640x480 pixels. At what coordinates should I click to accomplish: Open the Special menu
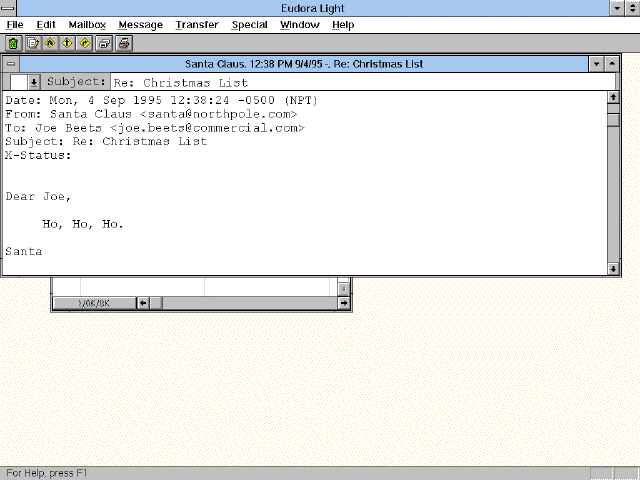(249, 25)
